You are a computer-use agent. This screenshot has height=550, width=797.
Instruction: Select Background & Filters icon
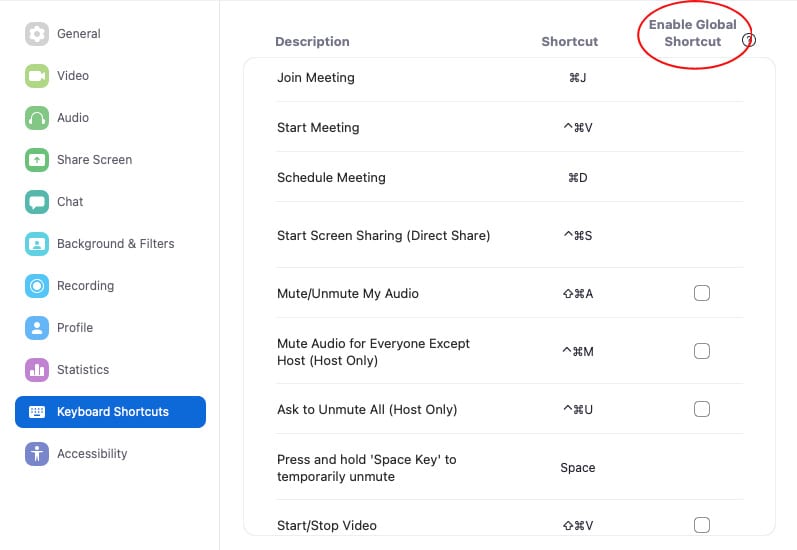[37, 244]
